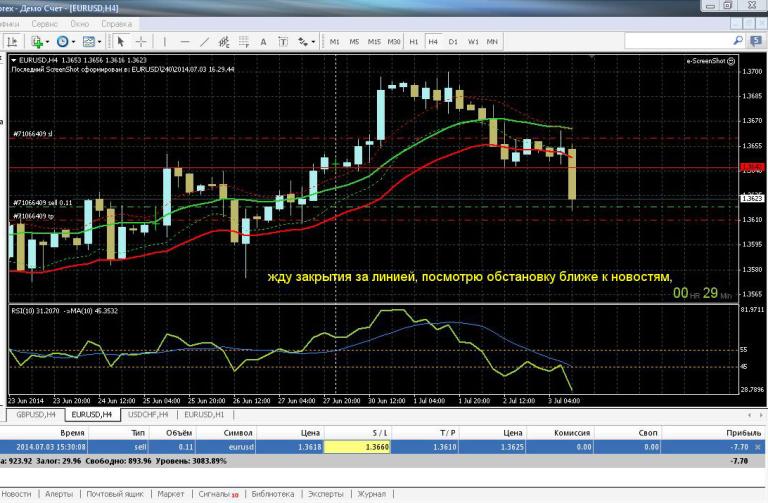Sort orders by Объём column header
Screen dimensions: 768x503
pyautogui.click(x=179, y=433)
